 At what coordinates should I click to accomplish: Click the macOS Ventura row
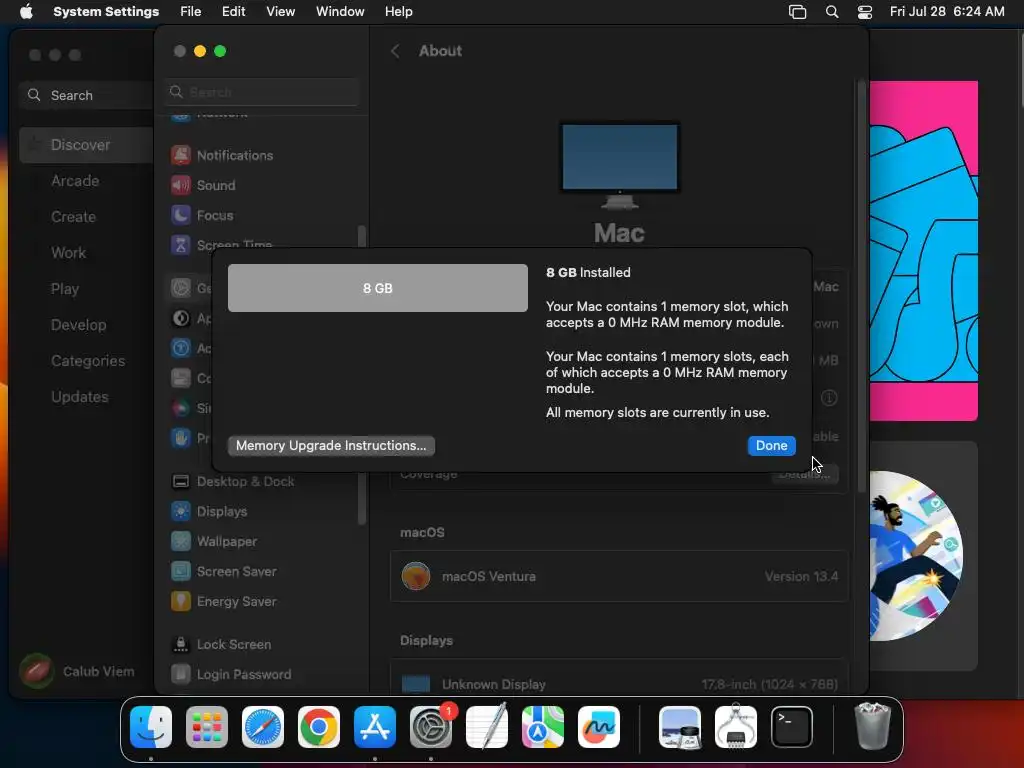[x=619, y=577]
